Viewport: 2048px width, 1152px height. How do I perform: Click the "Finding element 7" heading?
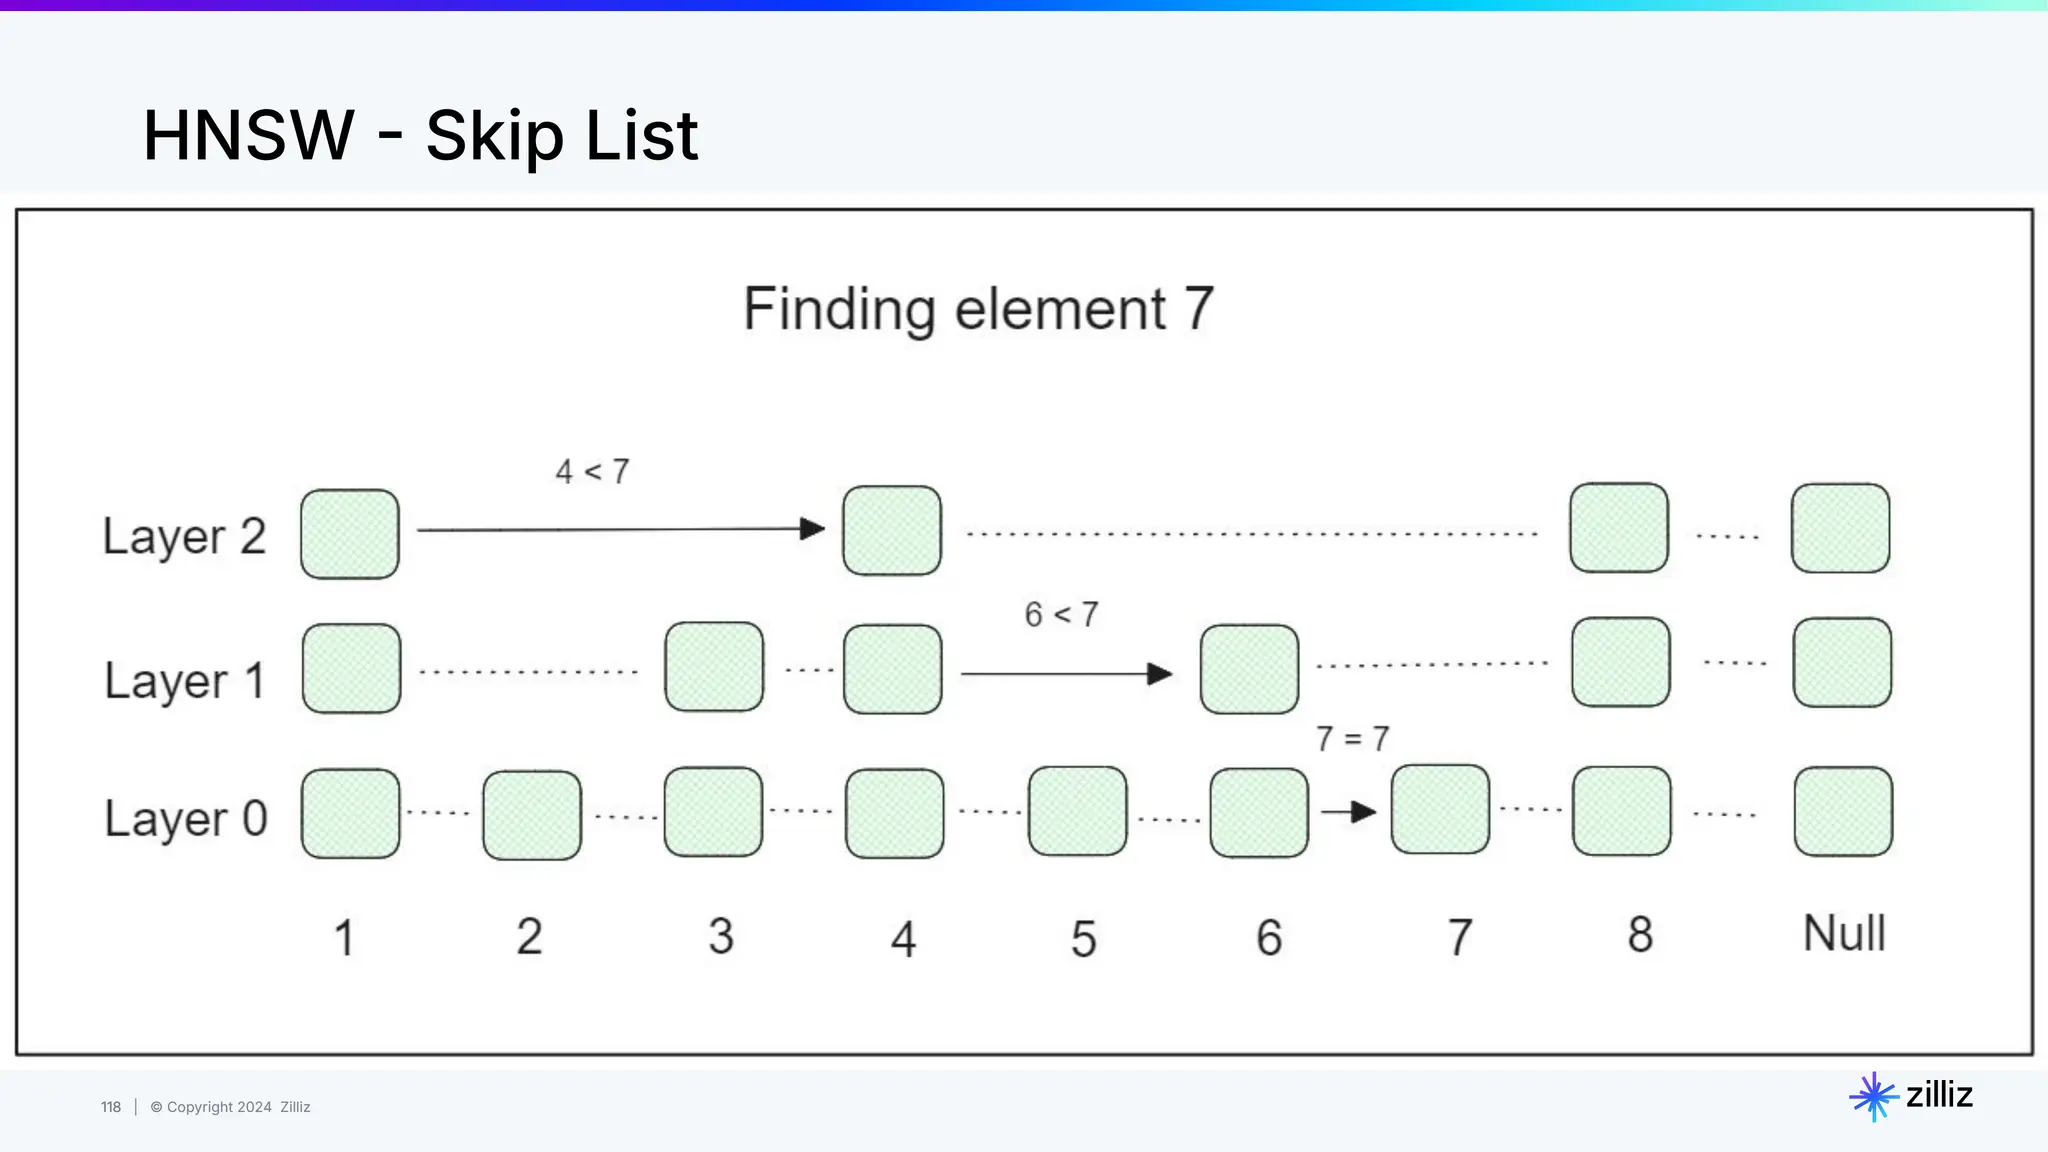(x=978, y=309)
